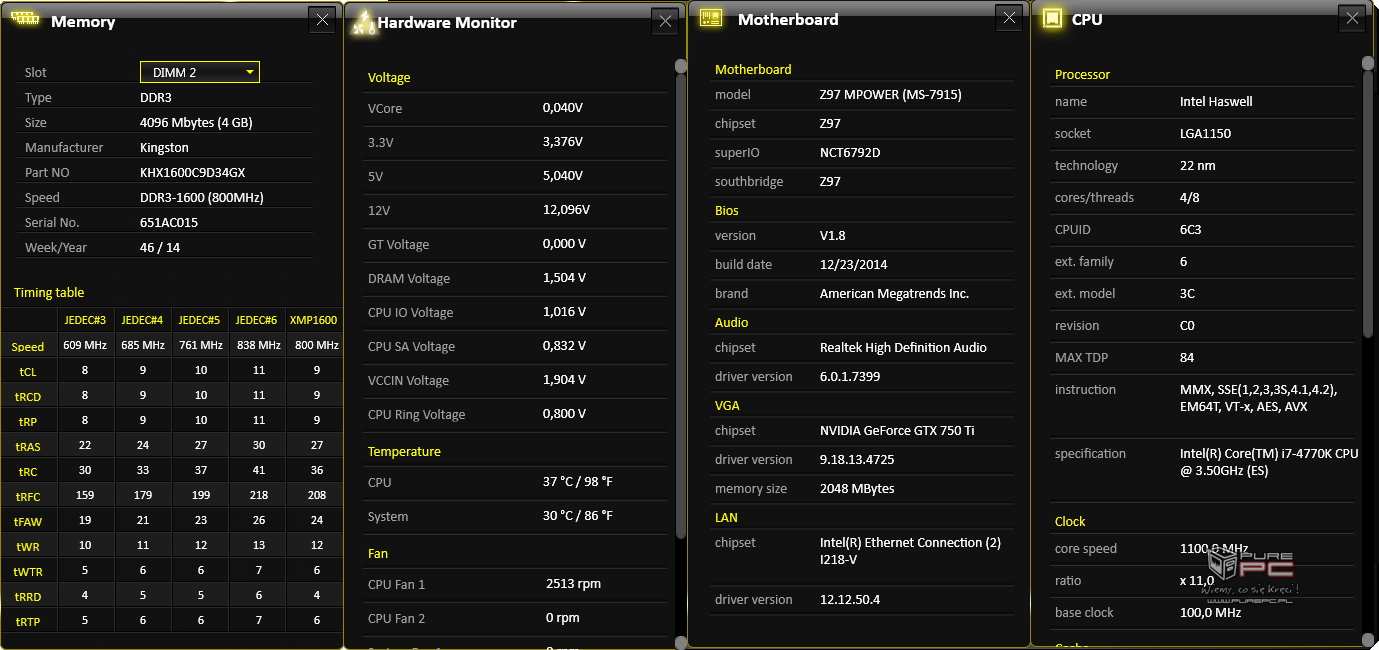The height and width of the screenshot is (650, 1379).
Task: Open the DIMM 2 slot dropdown
Action: point(200,72)
